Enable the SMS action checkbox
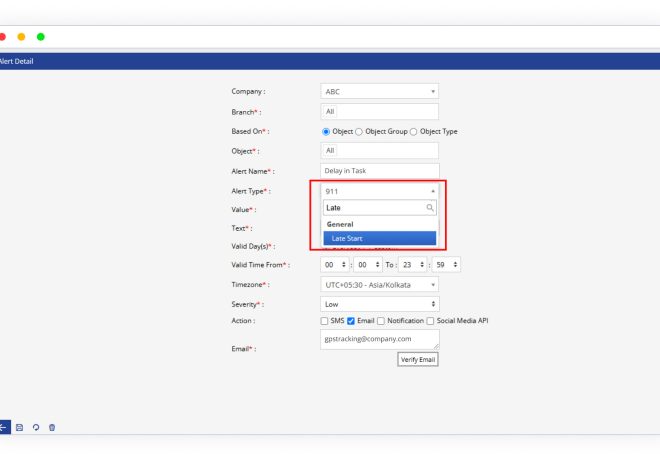Image resolution: width=660 pixels, height=460 pixels. tap(325, 321)
